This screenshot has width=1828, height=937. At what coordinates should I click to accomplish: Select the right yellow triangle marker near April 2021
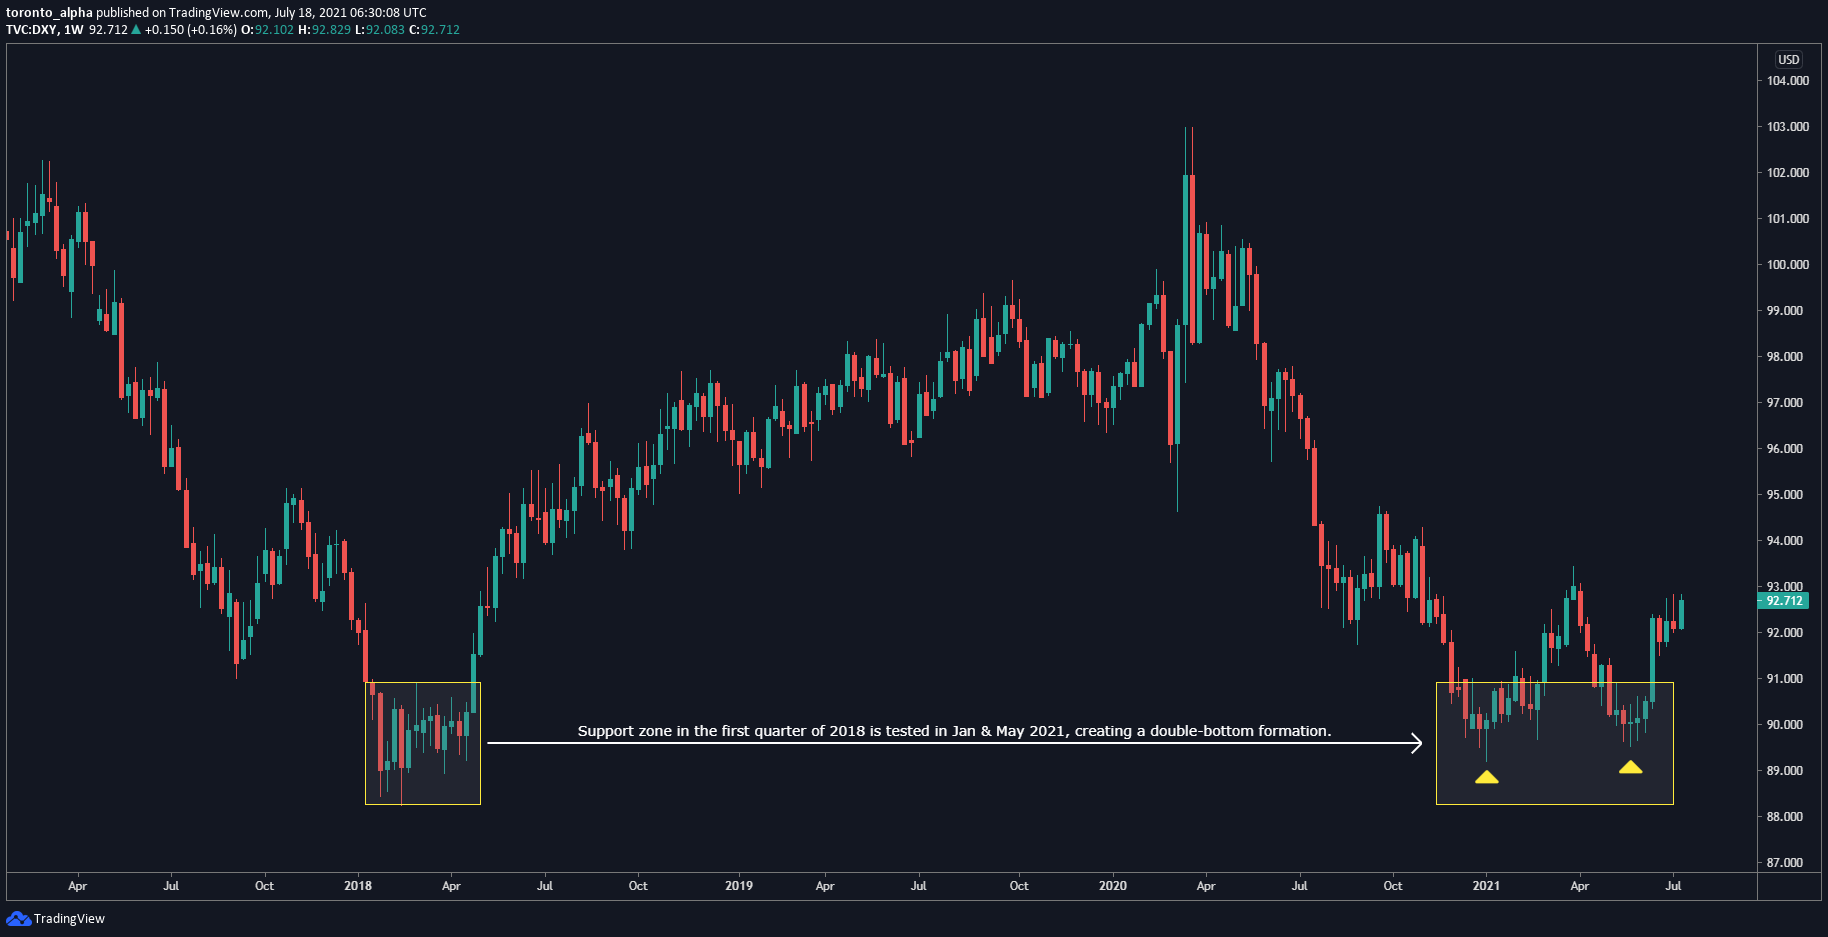tap(1633, 768)
